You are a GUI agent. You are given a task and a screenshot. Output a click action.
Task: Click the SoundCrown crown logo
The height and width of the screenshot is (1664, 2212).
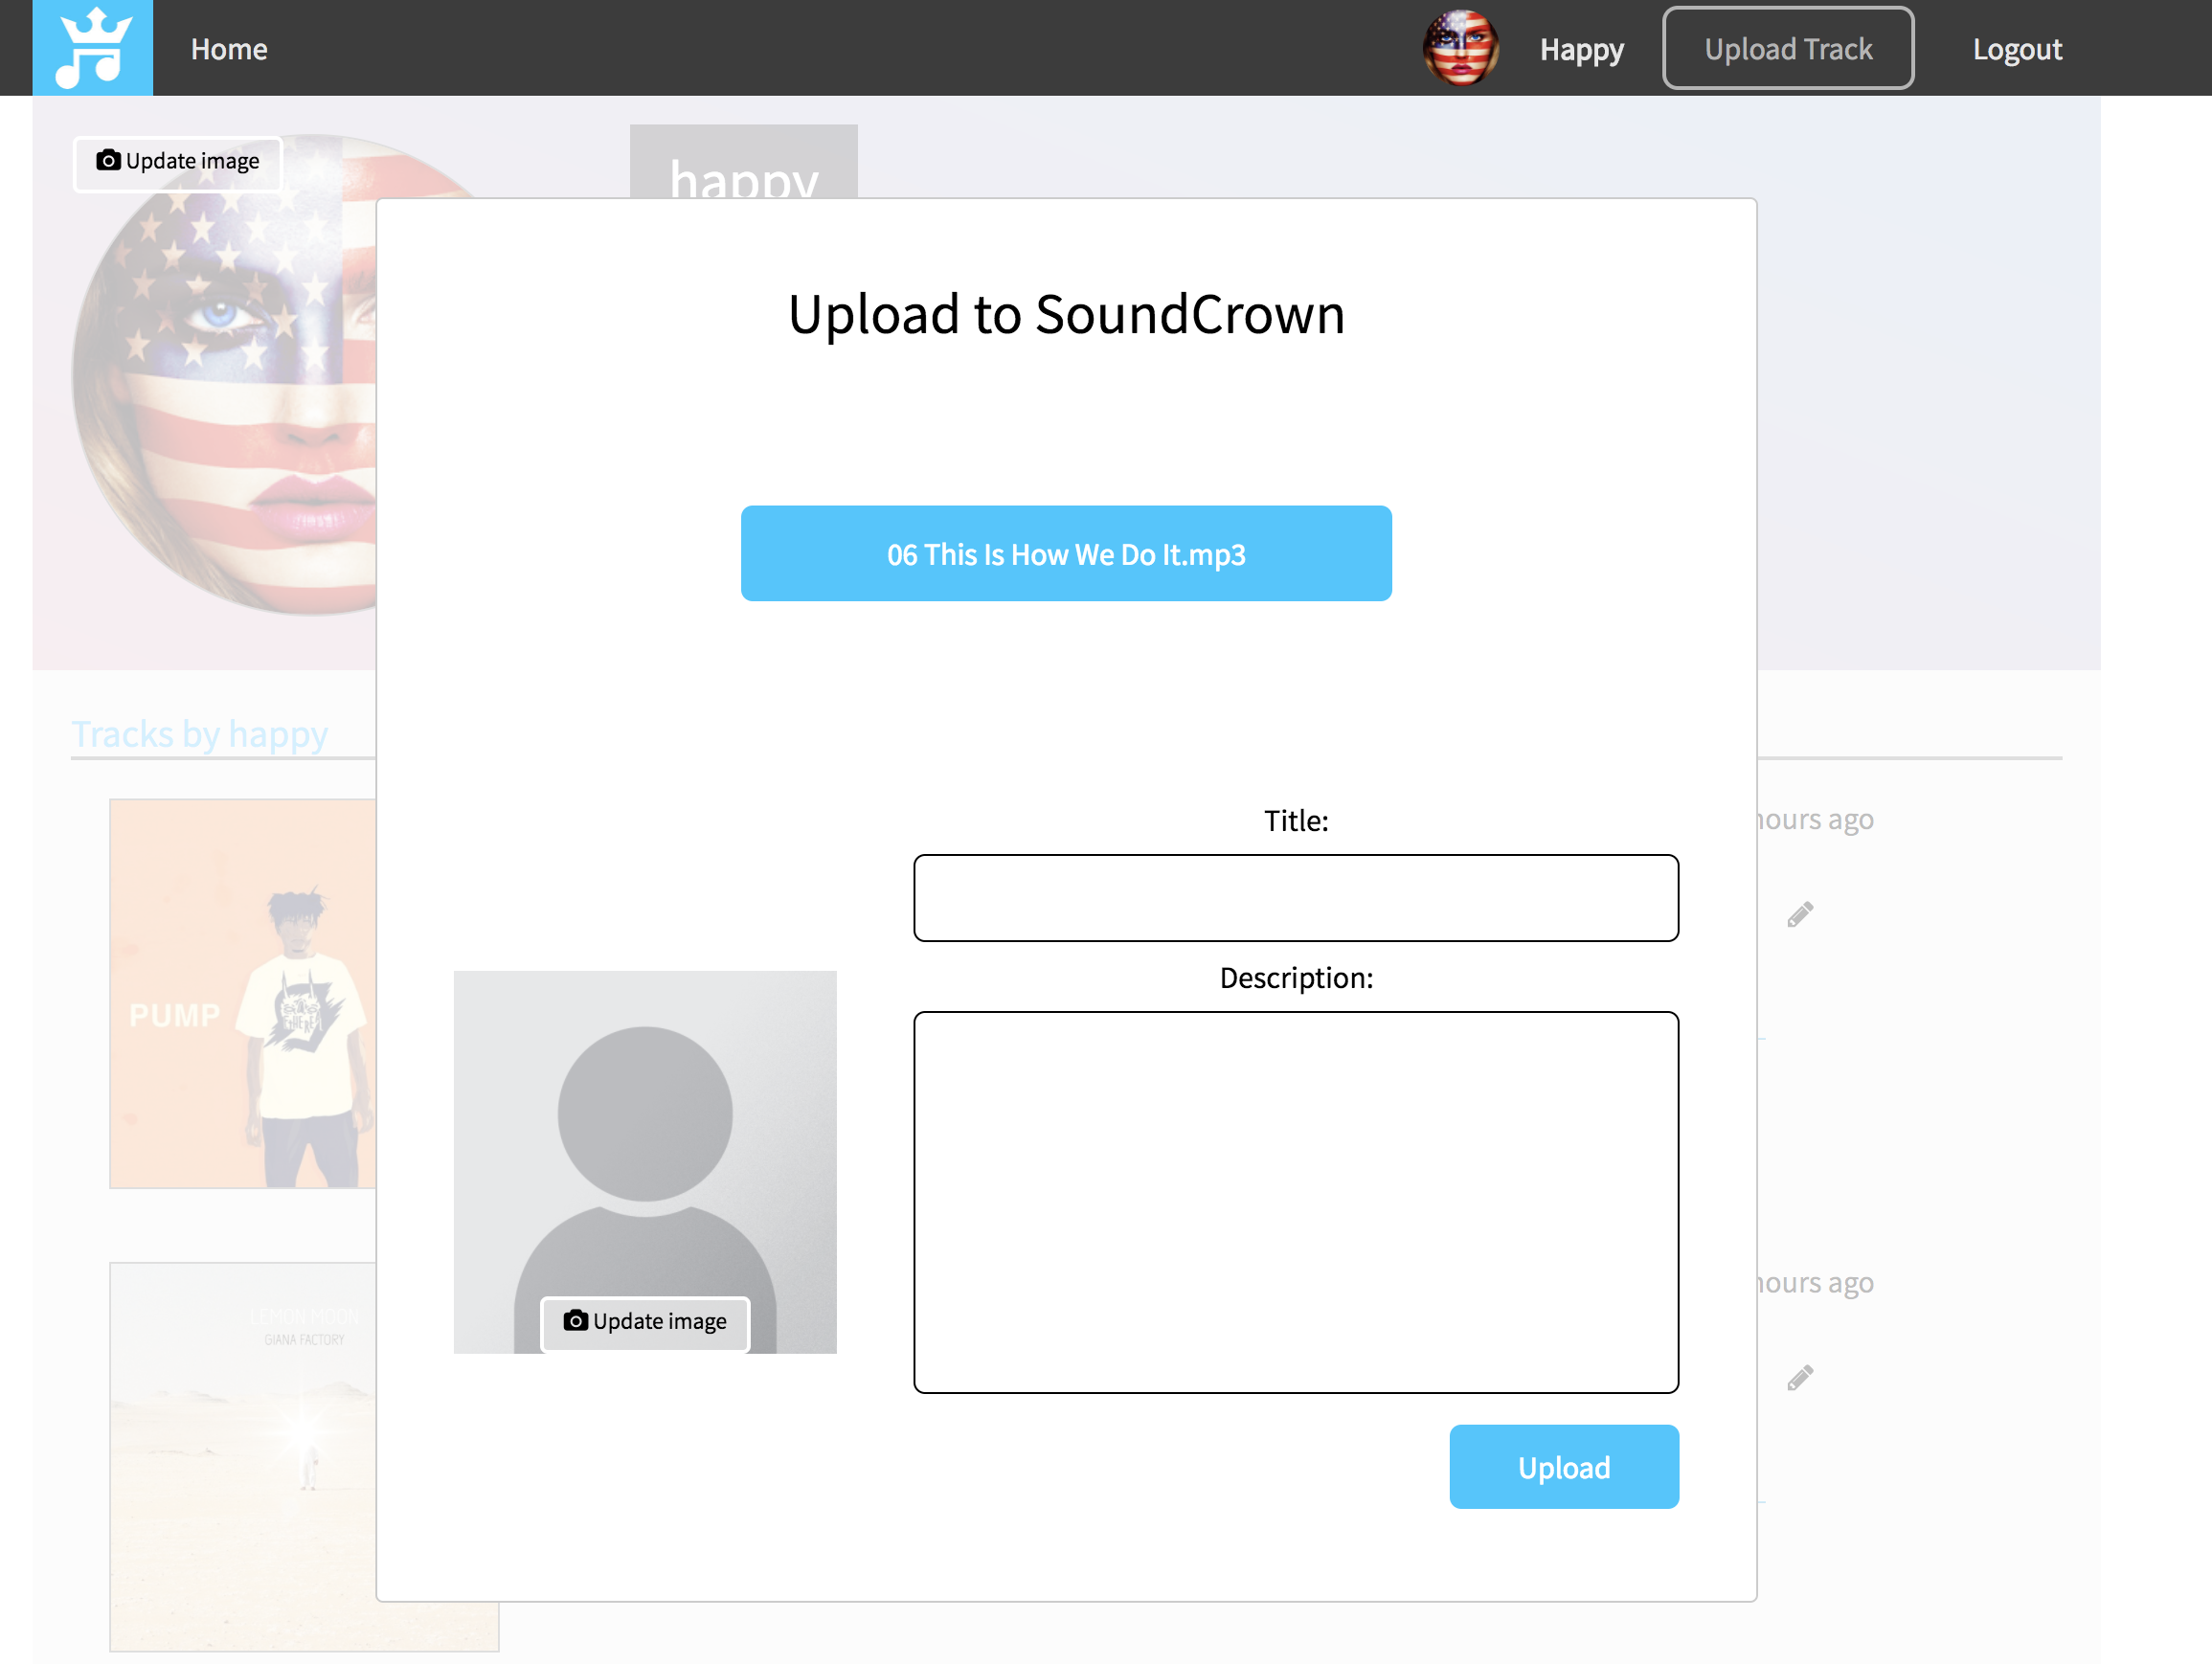pyautogui.click(x=92, y=47)
